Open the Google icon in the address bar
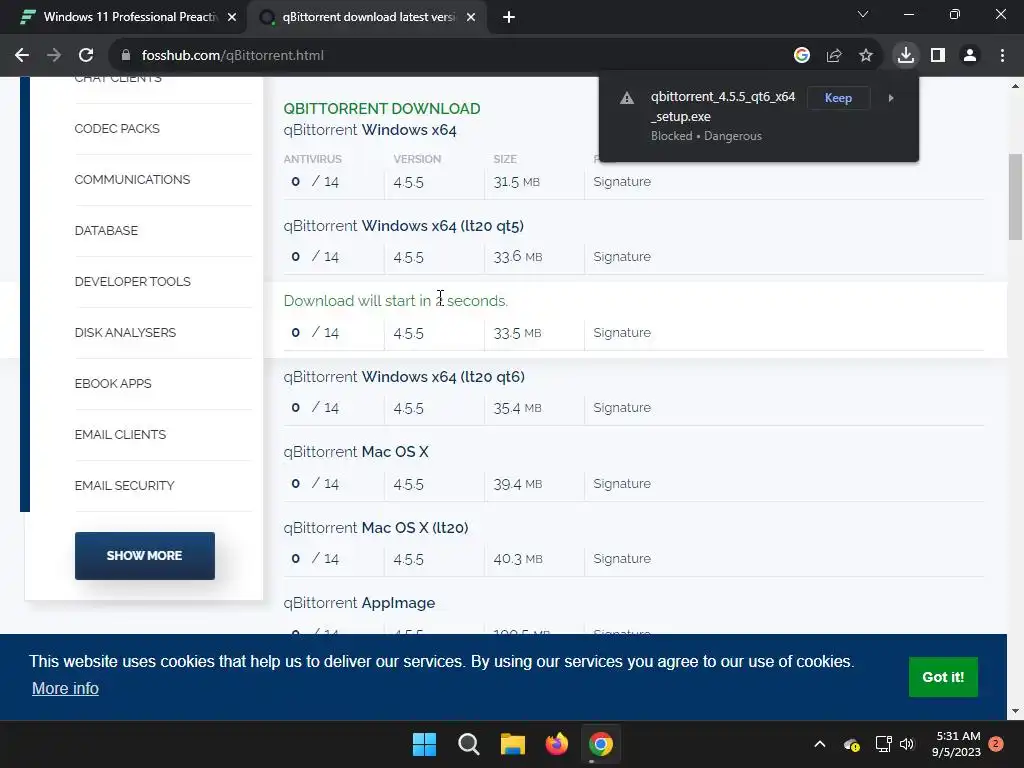Viewport: 1024px width, 768px height. (x=802, y=56)
